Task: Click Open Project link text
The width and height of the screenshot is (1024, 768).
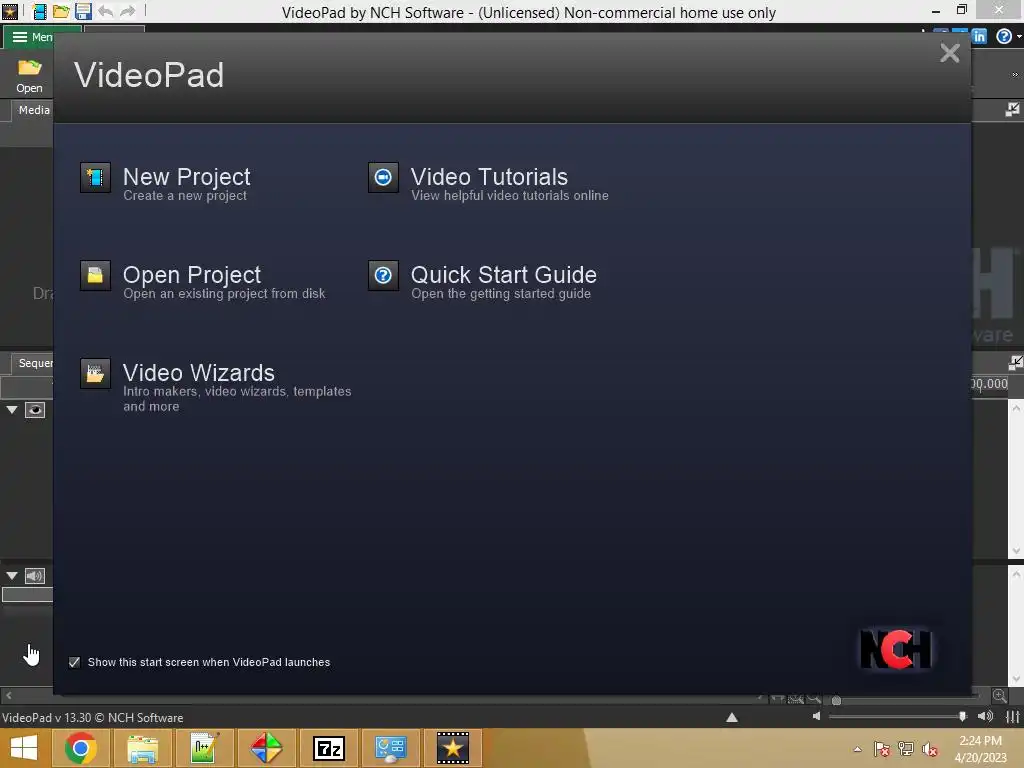Action: pyautogui.click(x=191, y=275)
